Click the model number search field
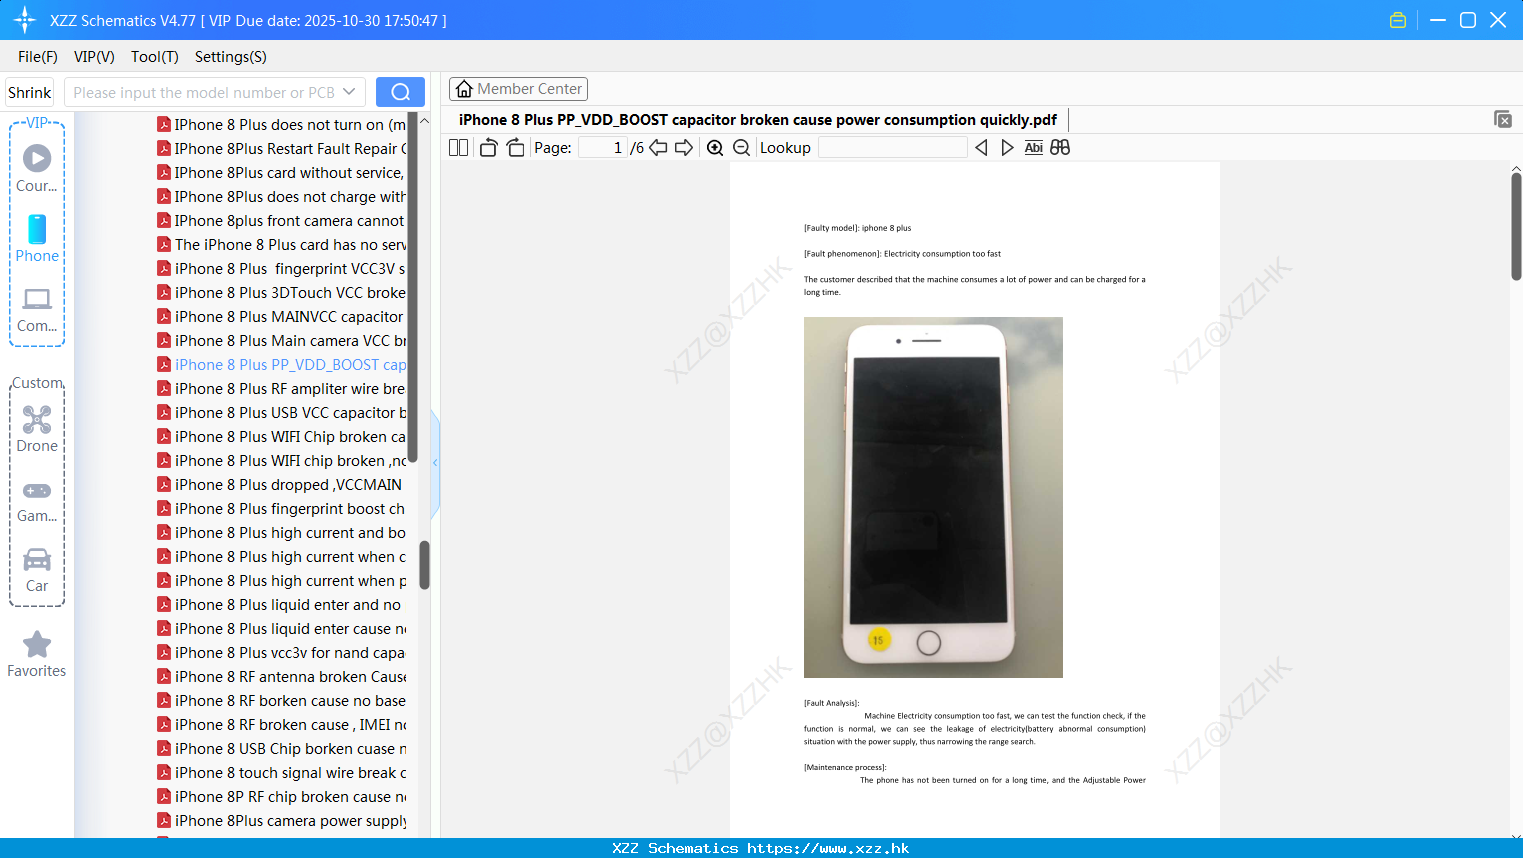The width and height of the screenshot is (1523, 858). 203,92
